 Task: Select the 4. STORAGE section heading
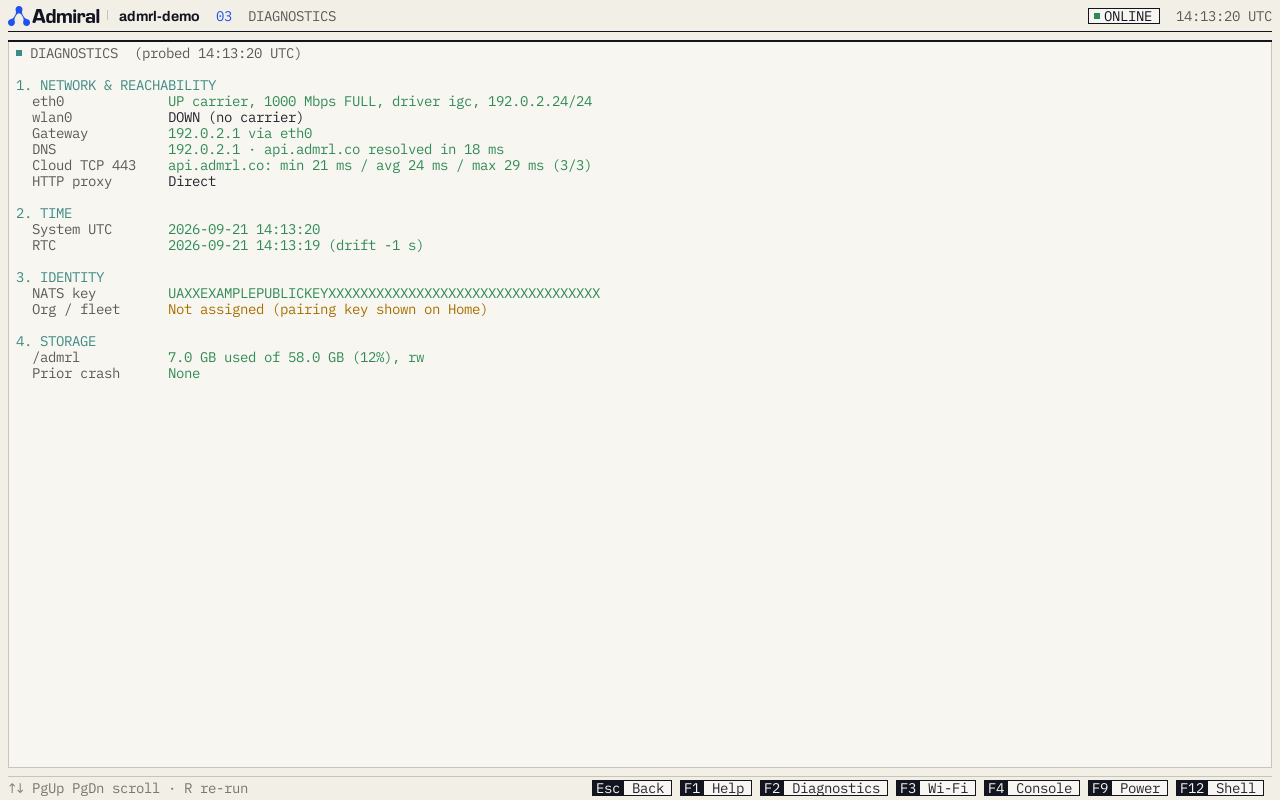[x=56, y=342]
